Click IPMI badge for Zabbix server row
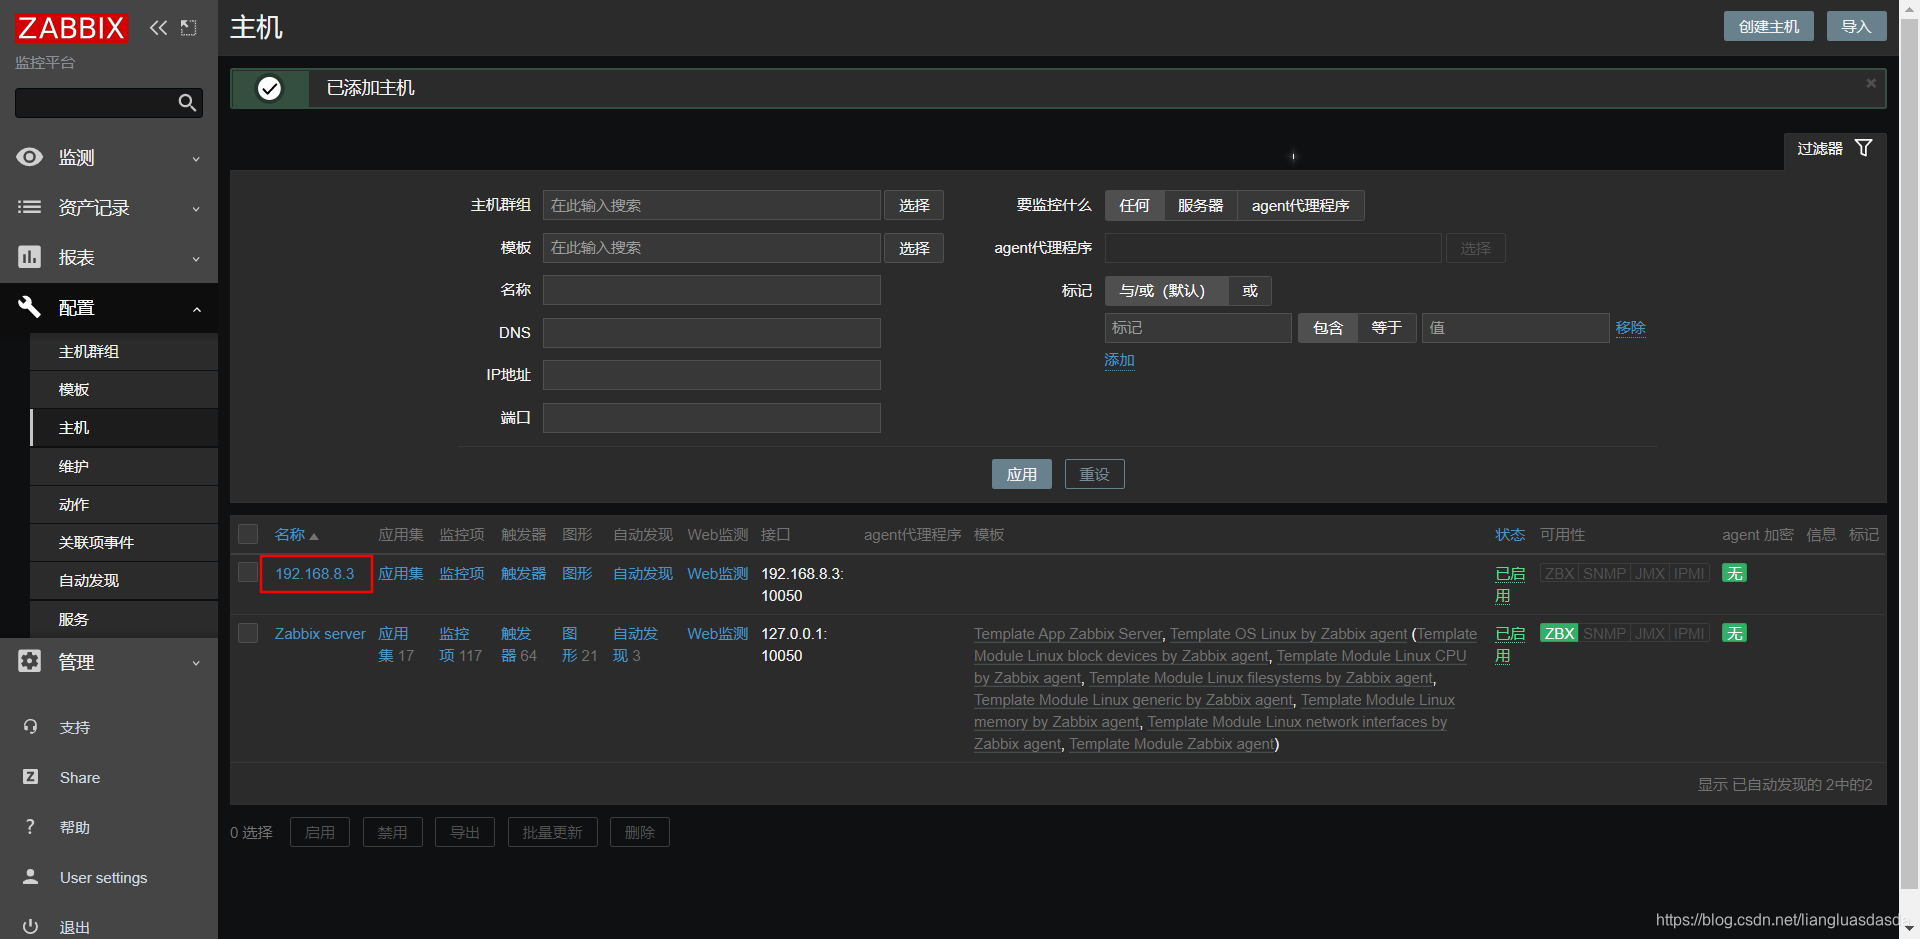 [1689, 633]
